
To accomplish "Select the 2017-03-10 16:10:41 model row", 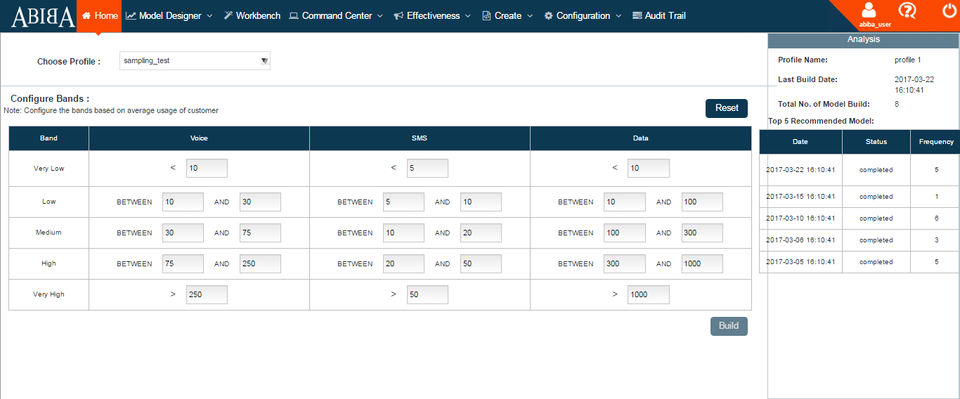I will click(x=860, y=218).
